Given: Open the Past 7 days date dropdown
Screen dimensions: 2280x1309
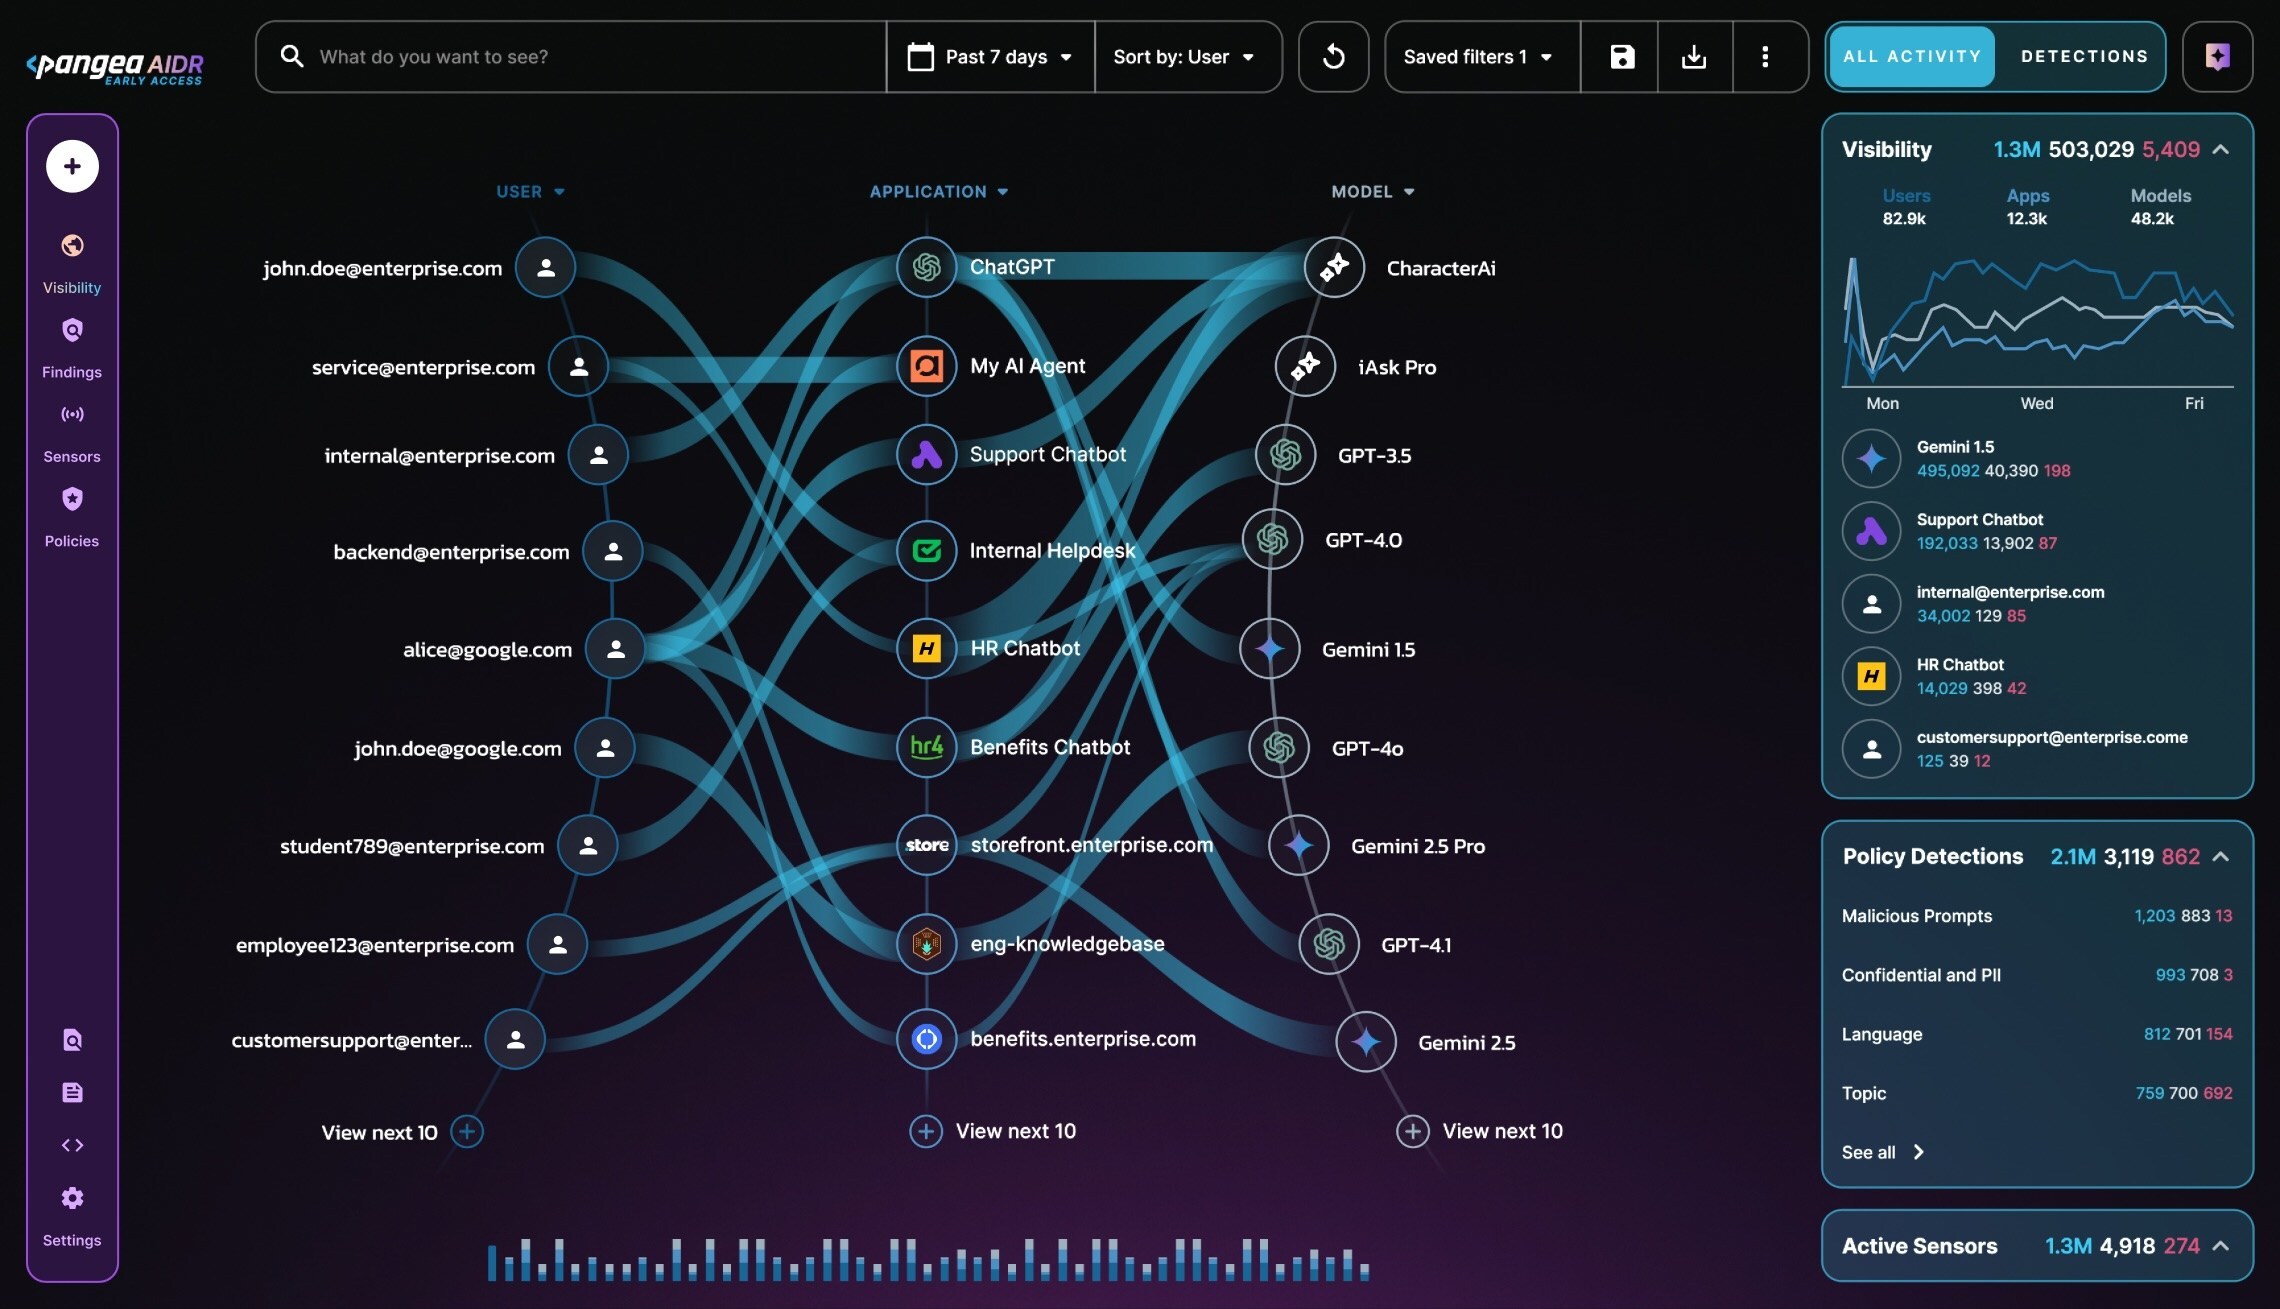Looking at the screenshot, I should (x=990, y=57).
